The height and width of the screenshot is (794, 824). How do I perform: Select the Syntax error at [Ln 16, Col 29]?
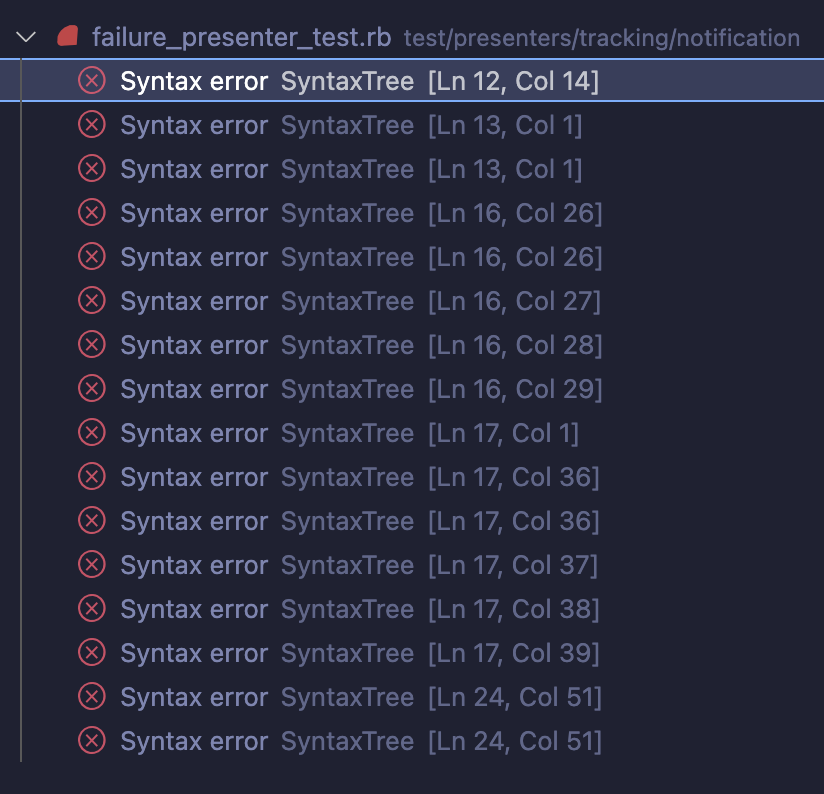412,389
